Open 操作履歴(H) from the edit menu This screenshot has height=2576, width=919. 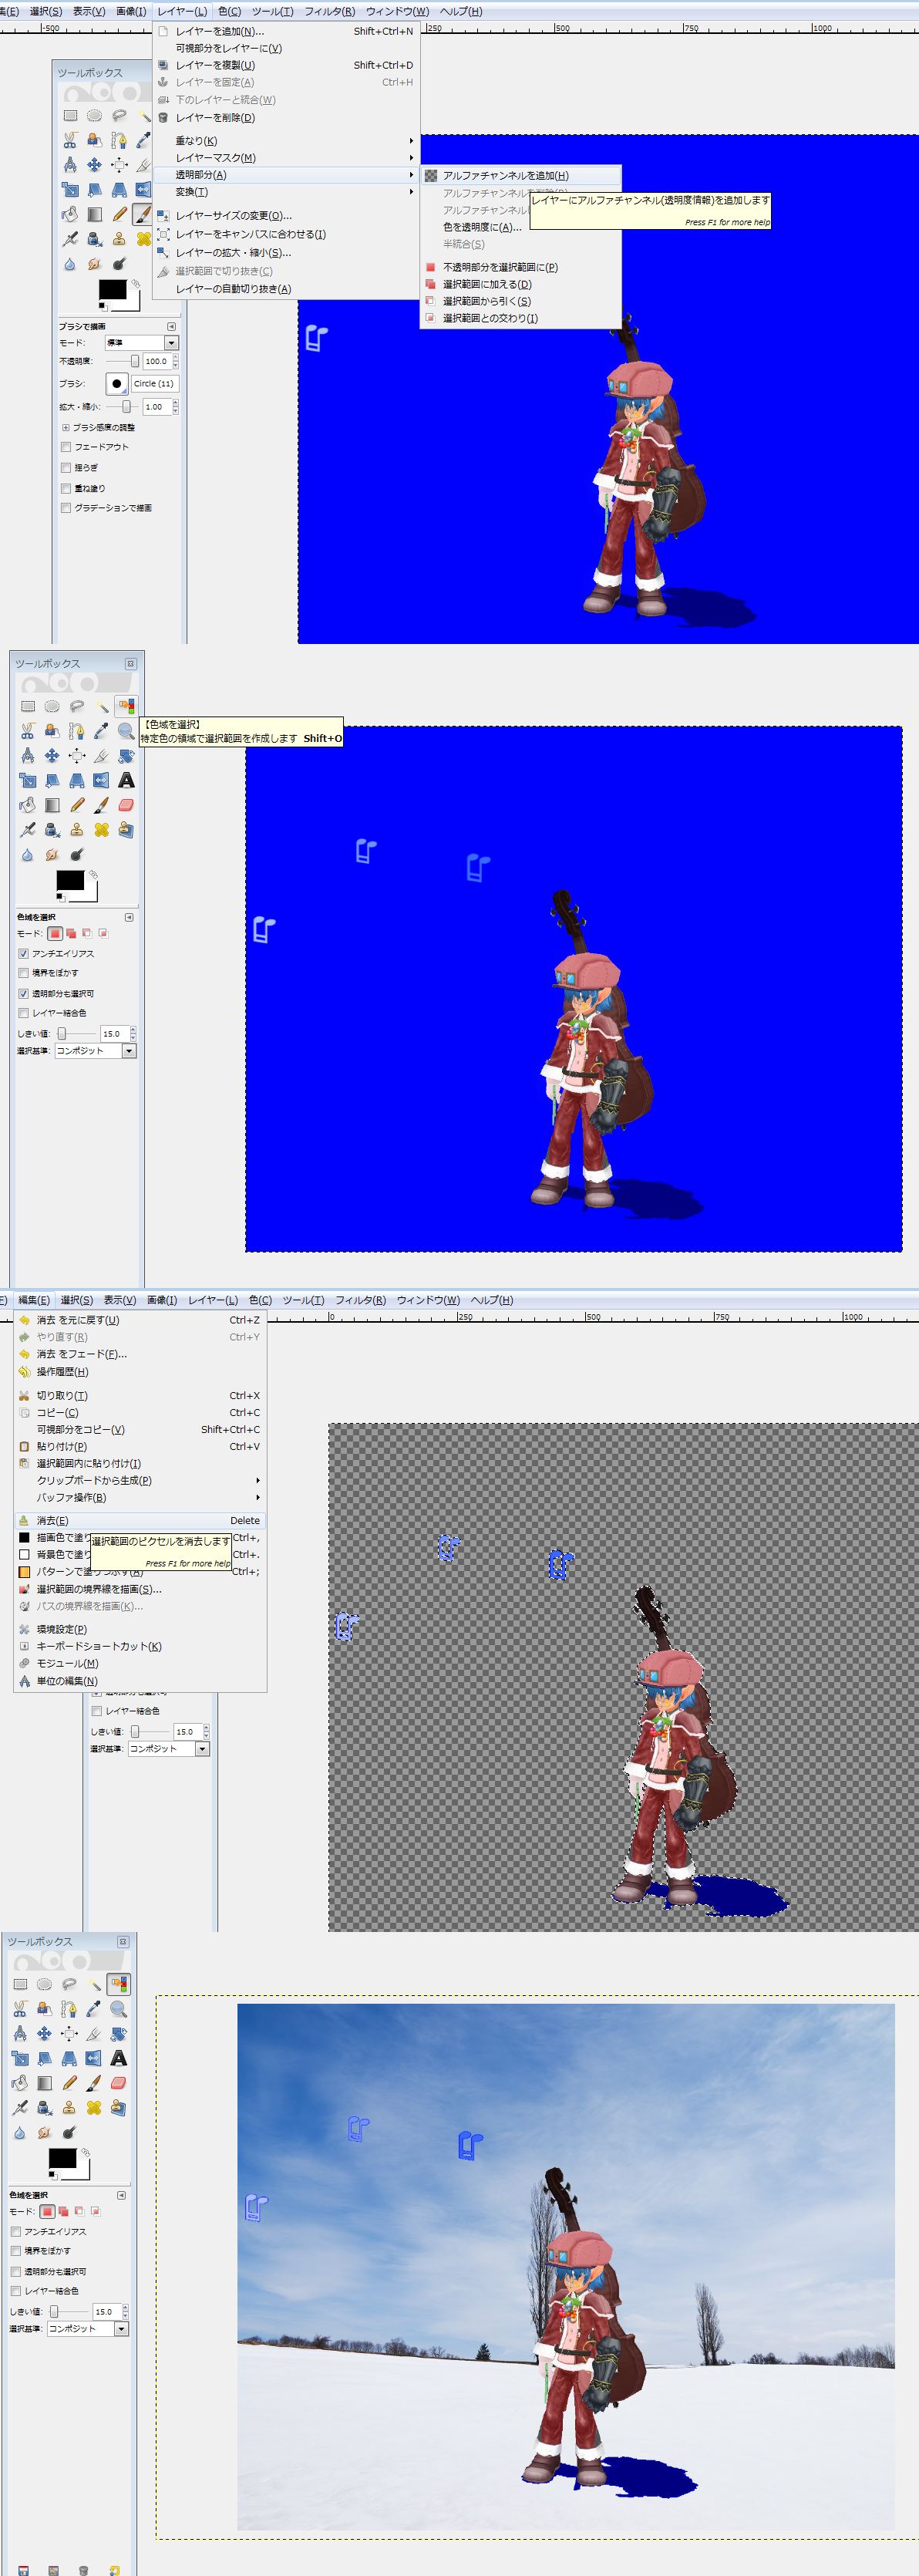[140, 1371]
